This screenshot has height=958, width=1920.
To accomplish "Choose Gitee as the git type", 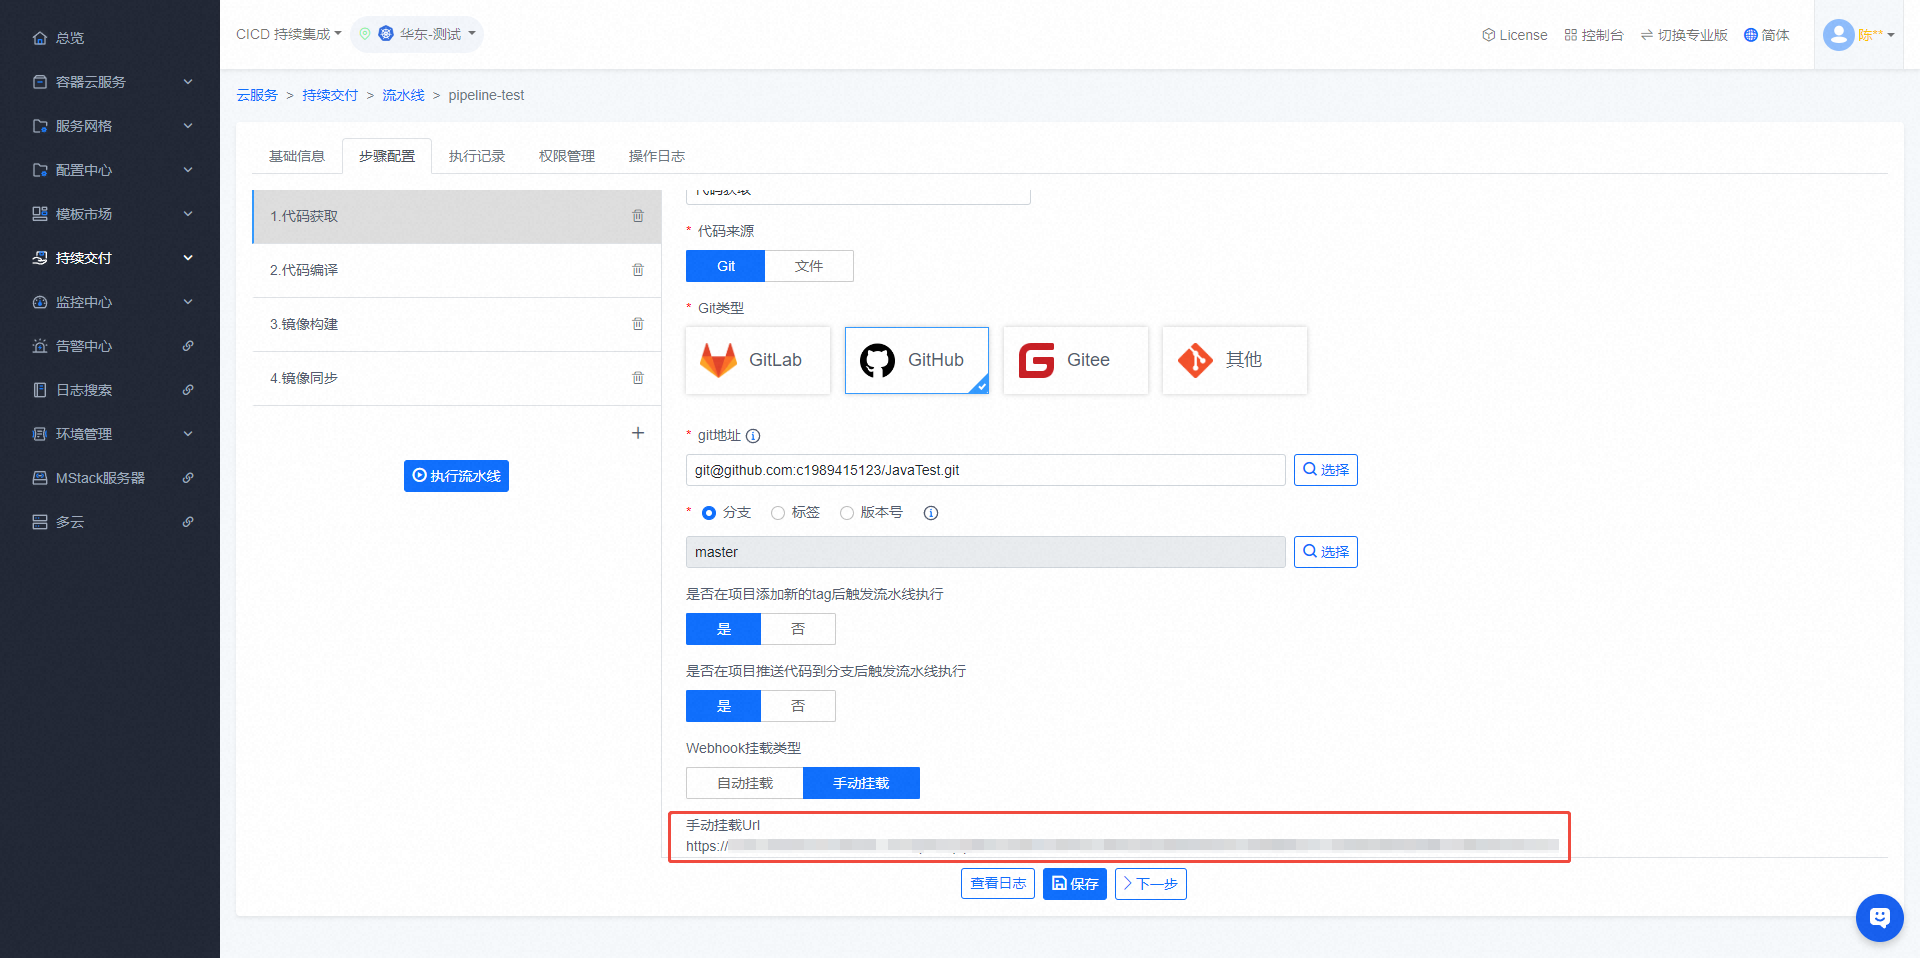I will pyautogui.click(x=1075, y=360).
